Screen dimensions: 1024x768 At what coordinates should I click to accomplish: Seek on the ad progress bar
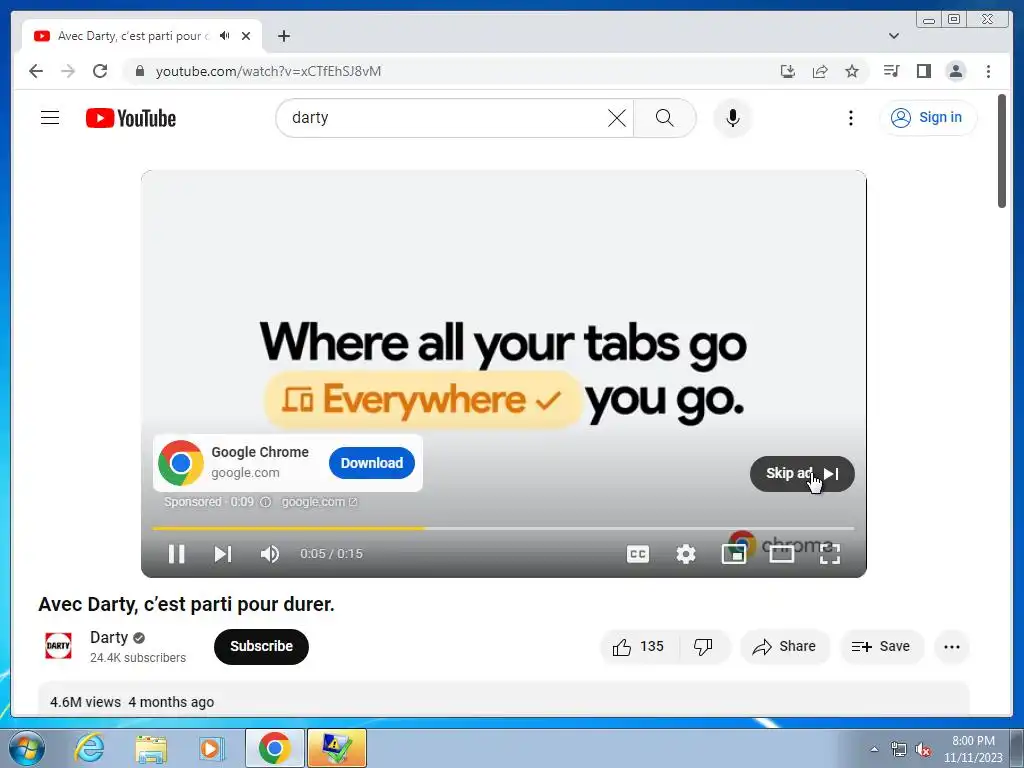[x=503, y=528]
